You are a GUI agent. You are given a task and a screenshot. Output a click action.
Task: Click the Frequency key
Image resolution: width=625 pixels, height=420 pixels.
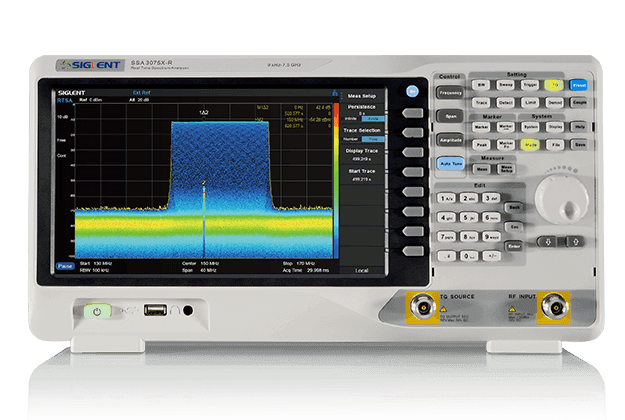tap(450, 93)
